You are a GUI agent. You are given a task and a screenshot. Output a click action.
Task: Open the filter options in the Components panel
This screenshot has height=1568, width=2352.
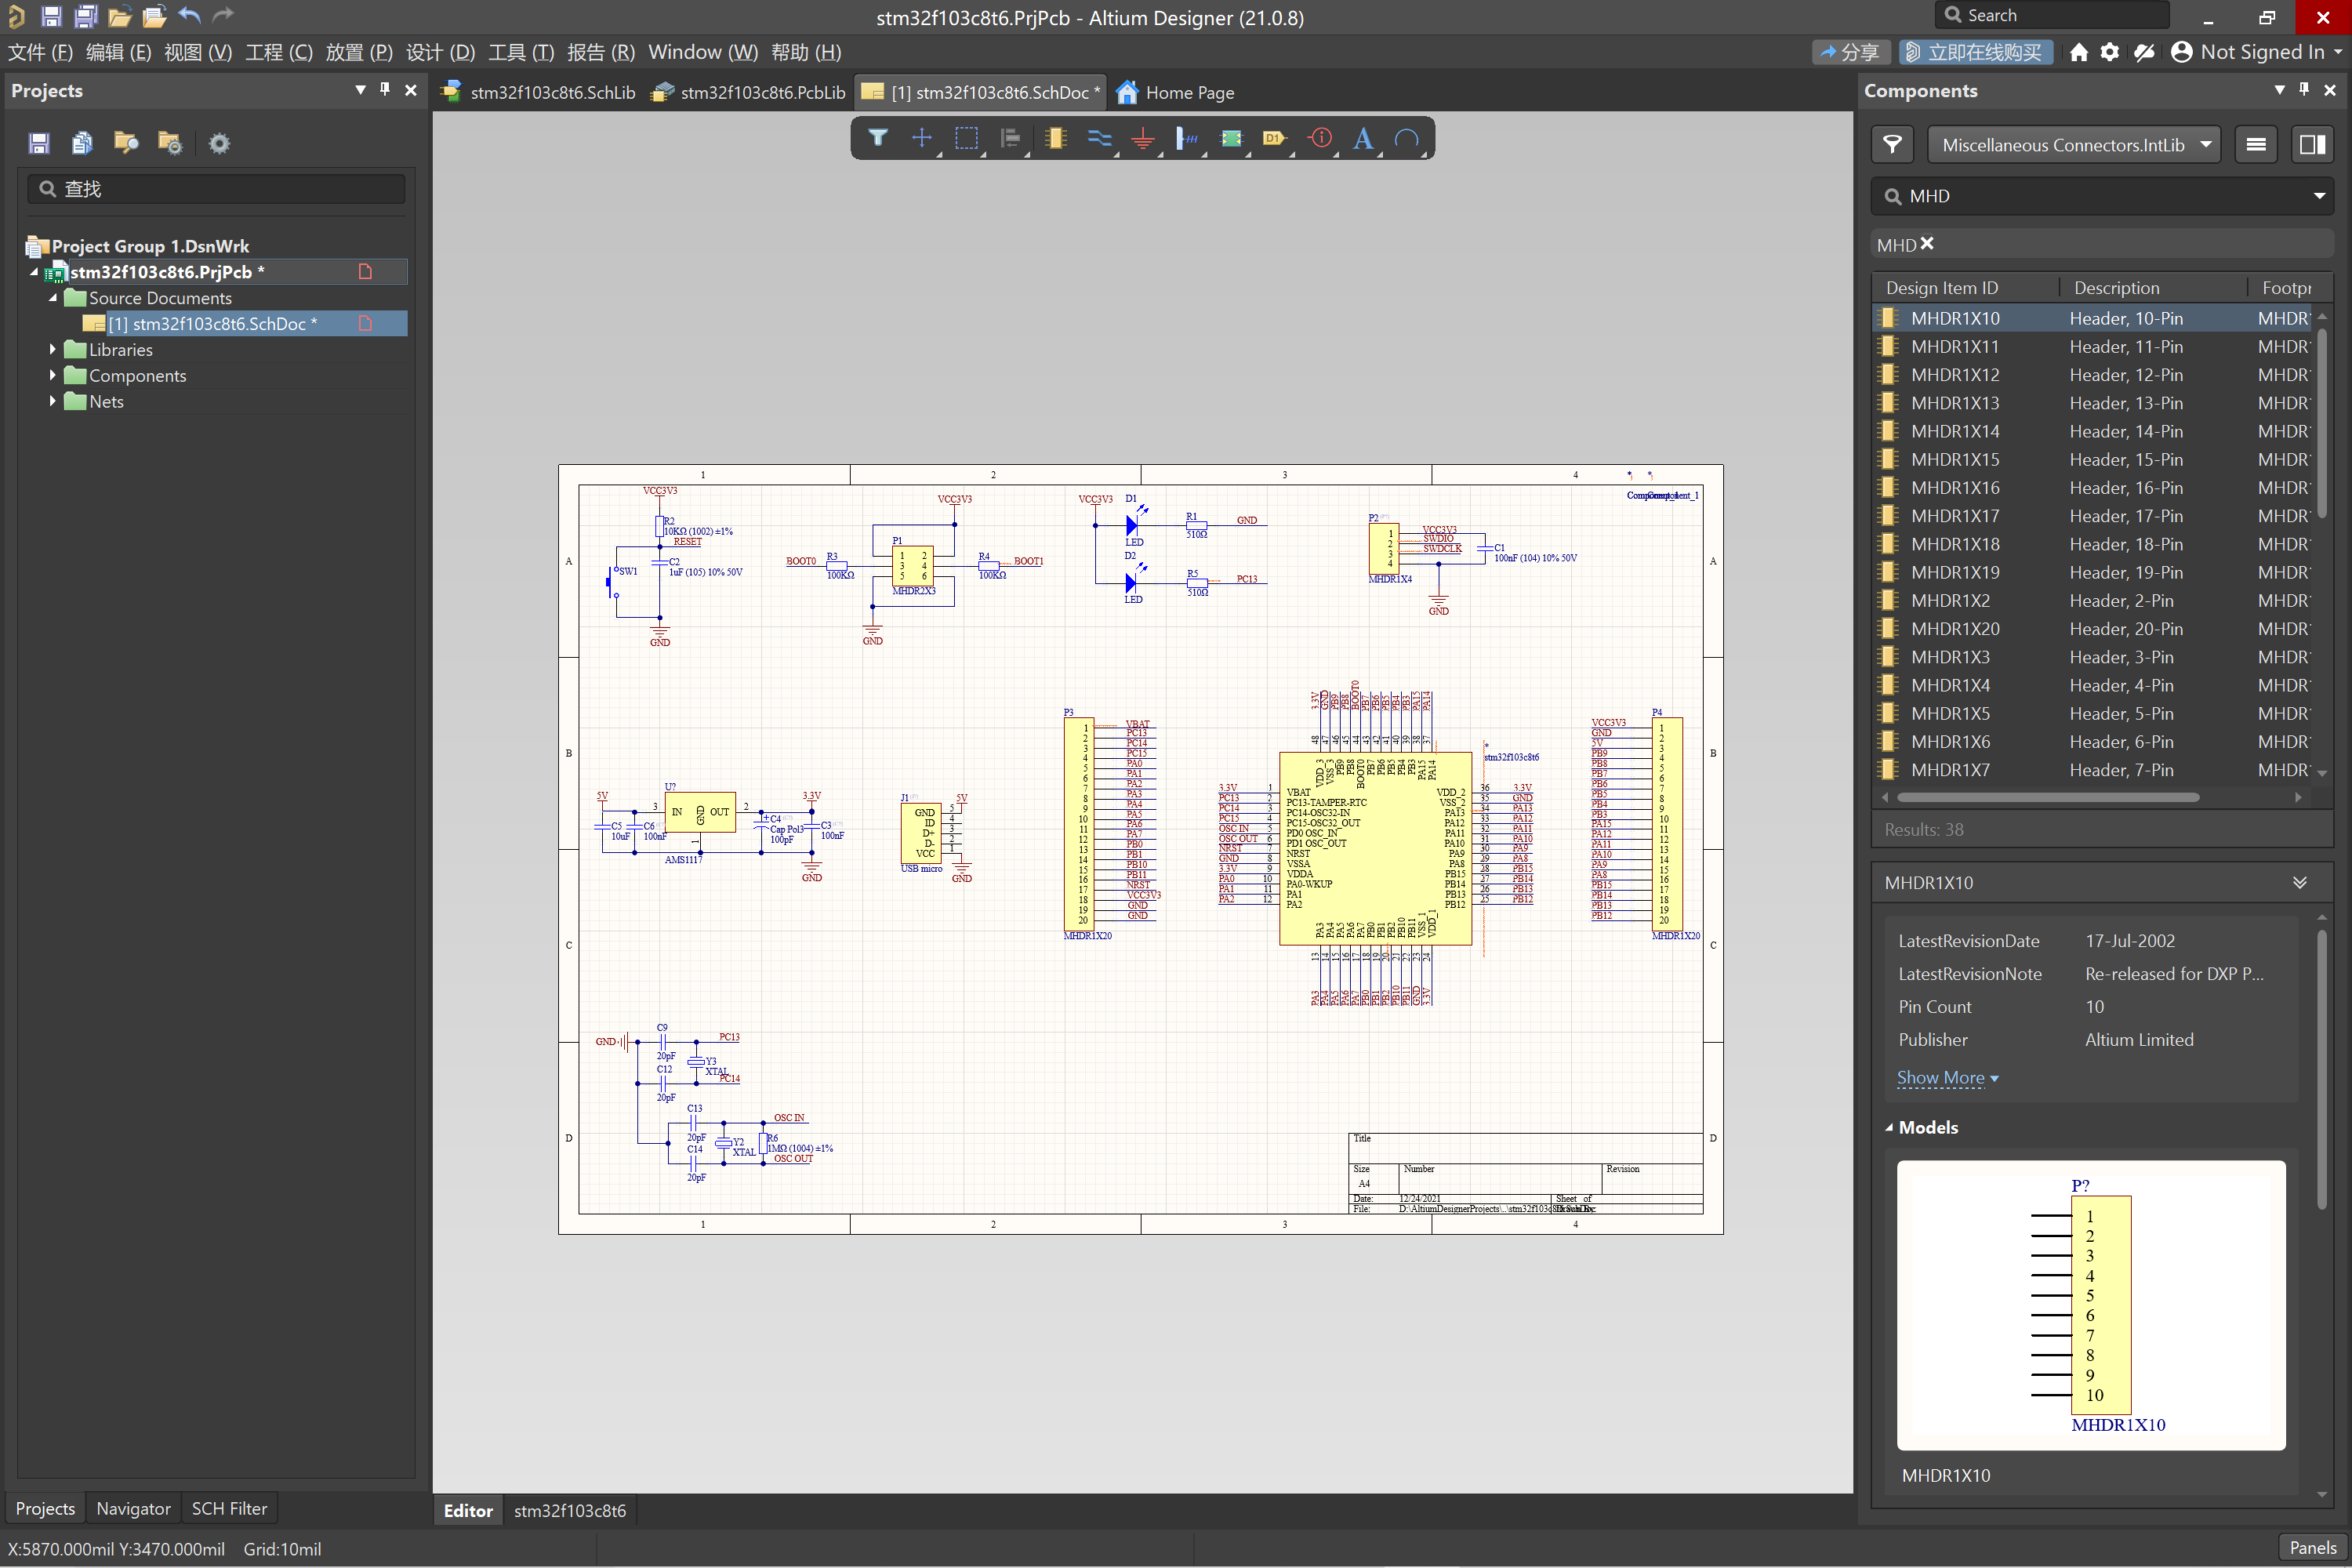pos(1892,144)
